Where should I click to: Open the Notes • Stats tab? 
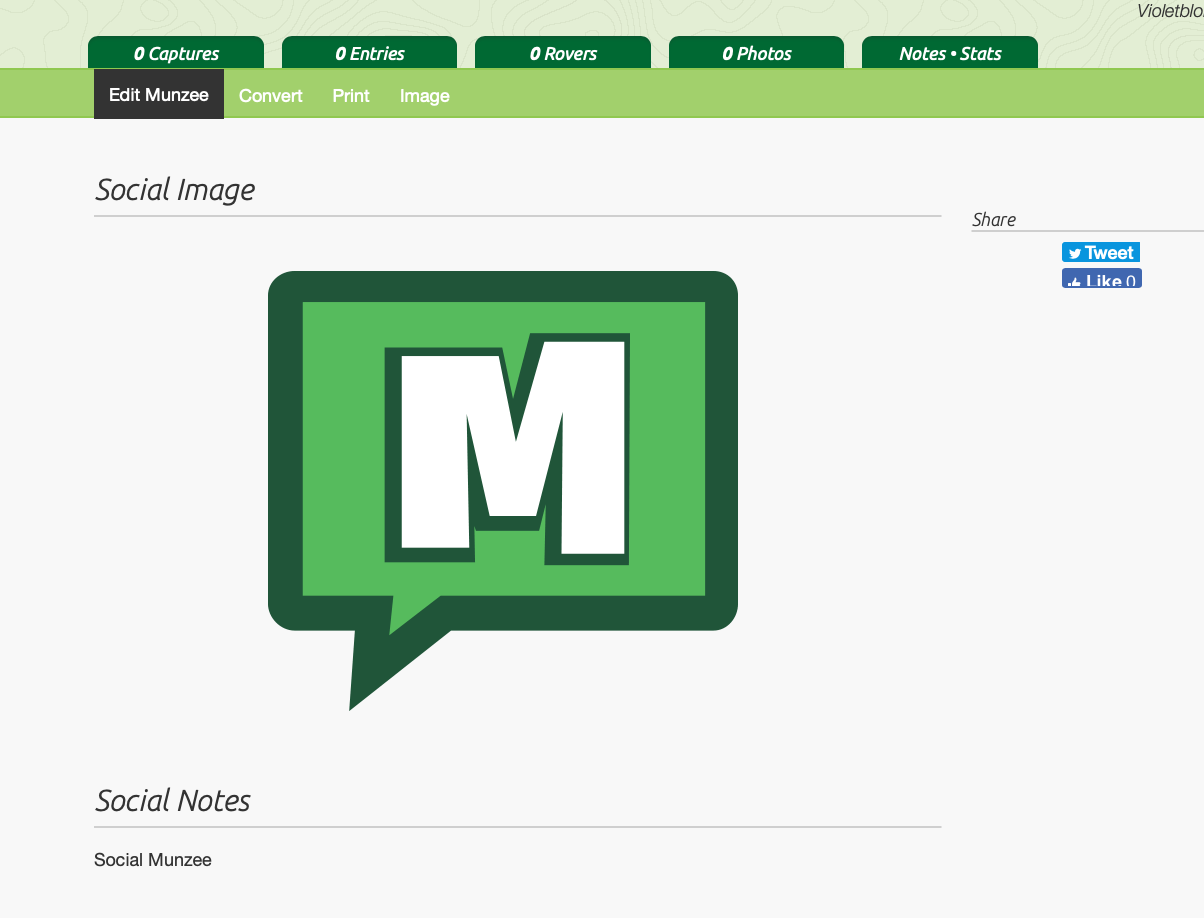tap(950, 53)
